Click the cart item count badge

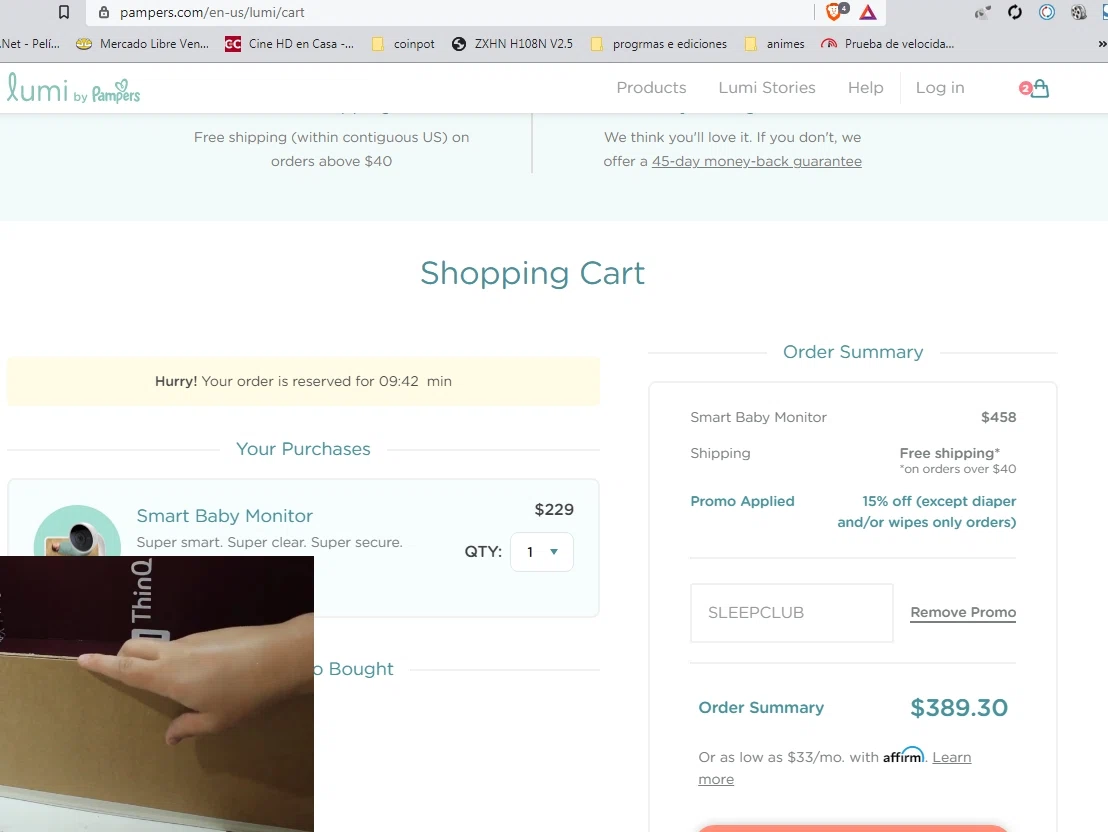[1025, 88]
